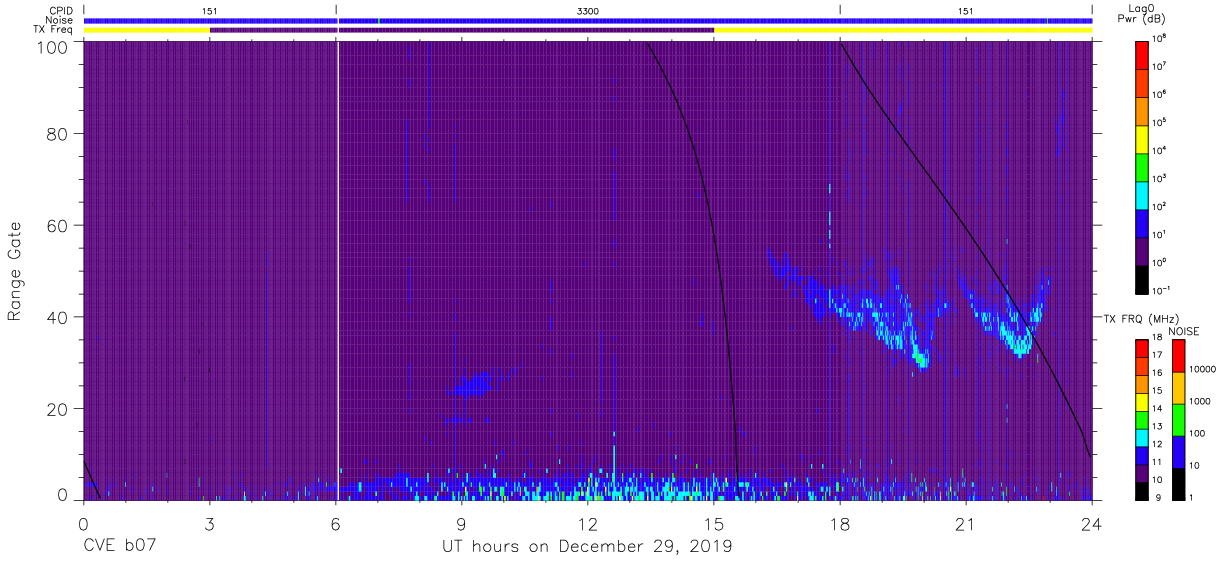The width and height of the screenshot is (1228, 567).
Task: Click the 9 label on TX FRQ scale
Action: (1157, 497)
